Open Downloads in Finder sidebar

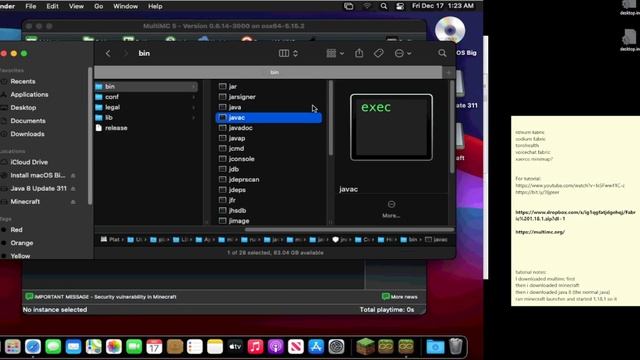point(27,133)
